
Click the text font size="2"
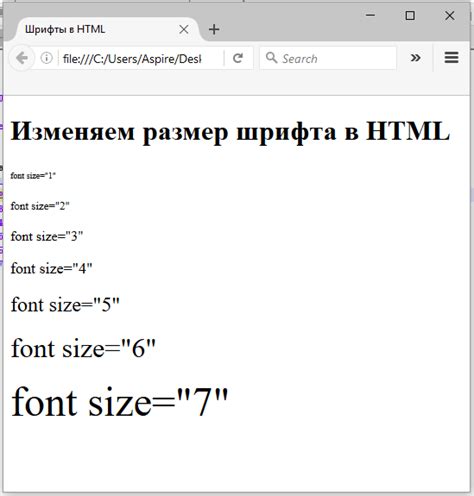pyautogui.click(x=40, y=206)
